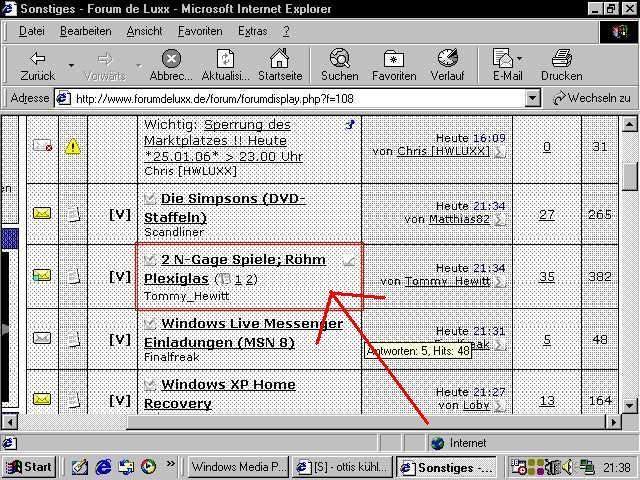Open the Extras menu

click(x=252, y=31)
